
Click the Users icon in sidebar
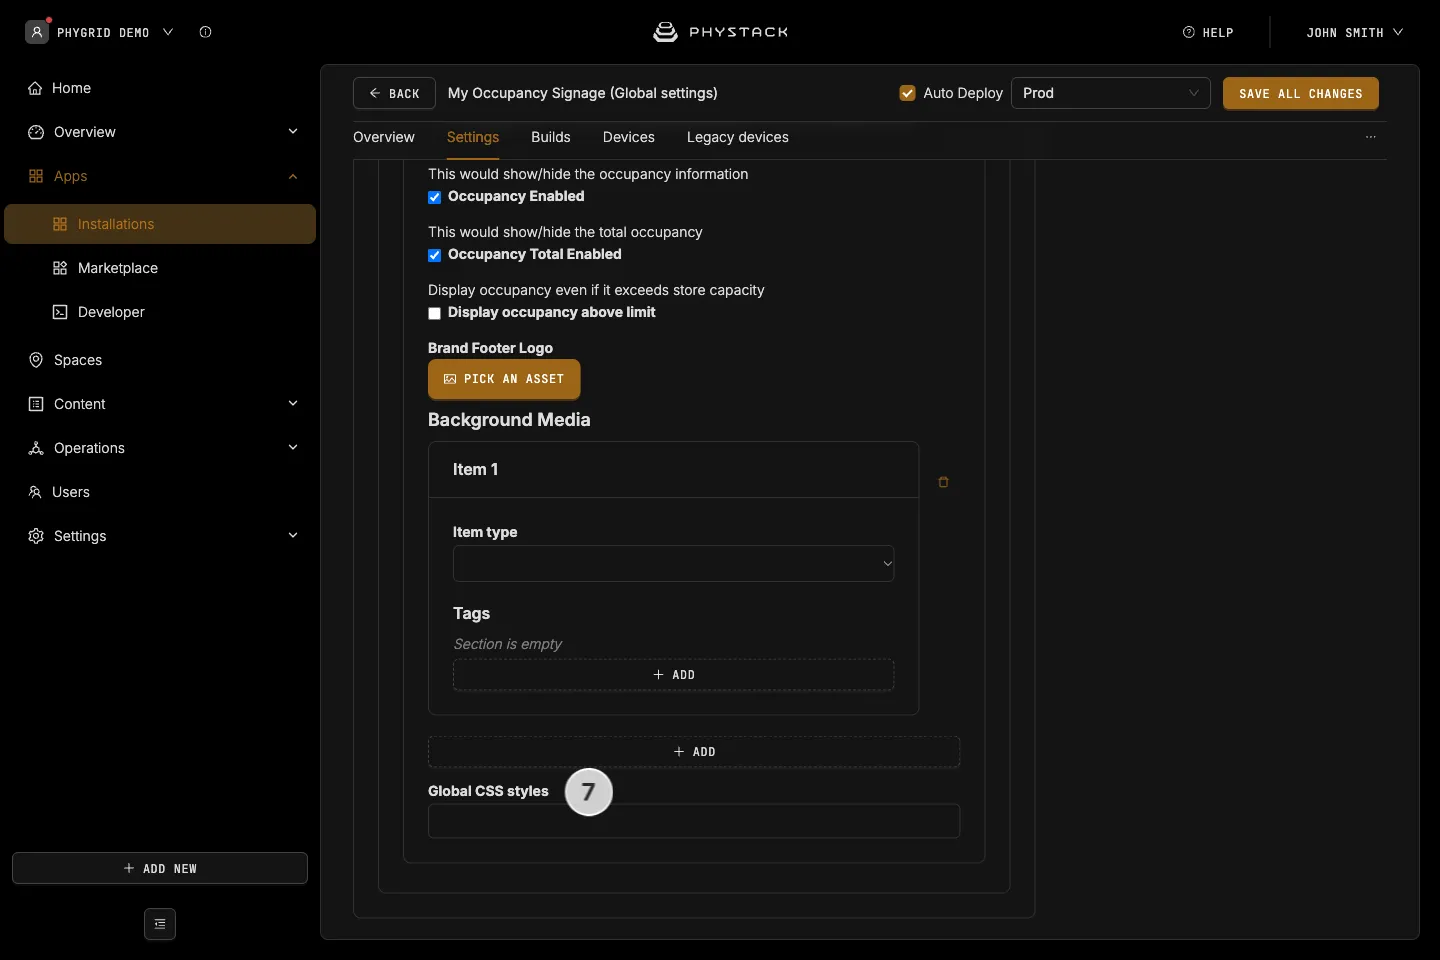click(35, 492)
